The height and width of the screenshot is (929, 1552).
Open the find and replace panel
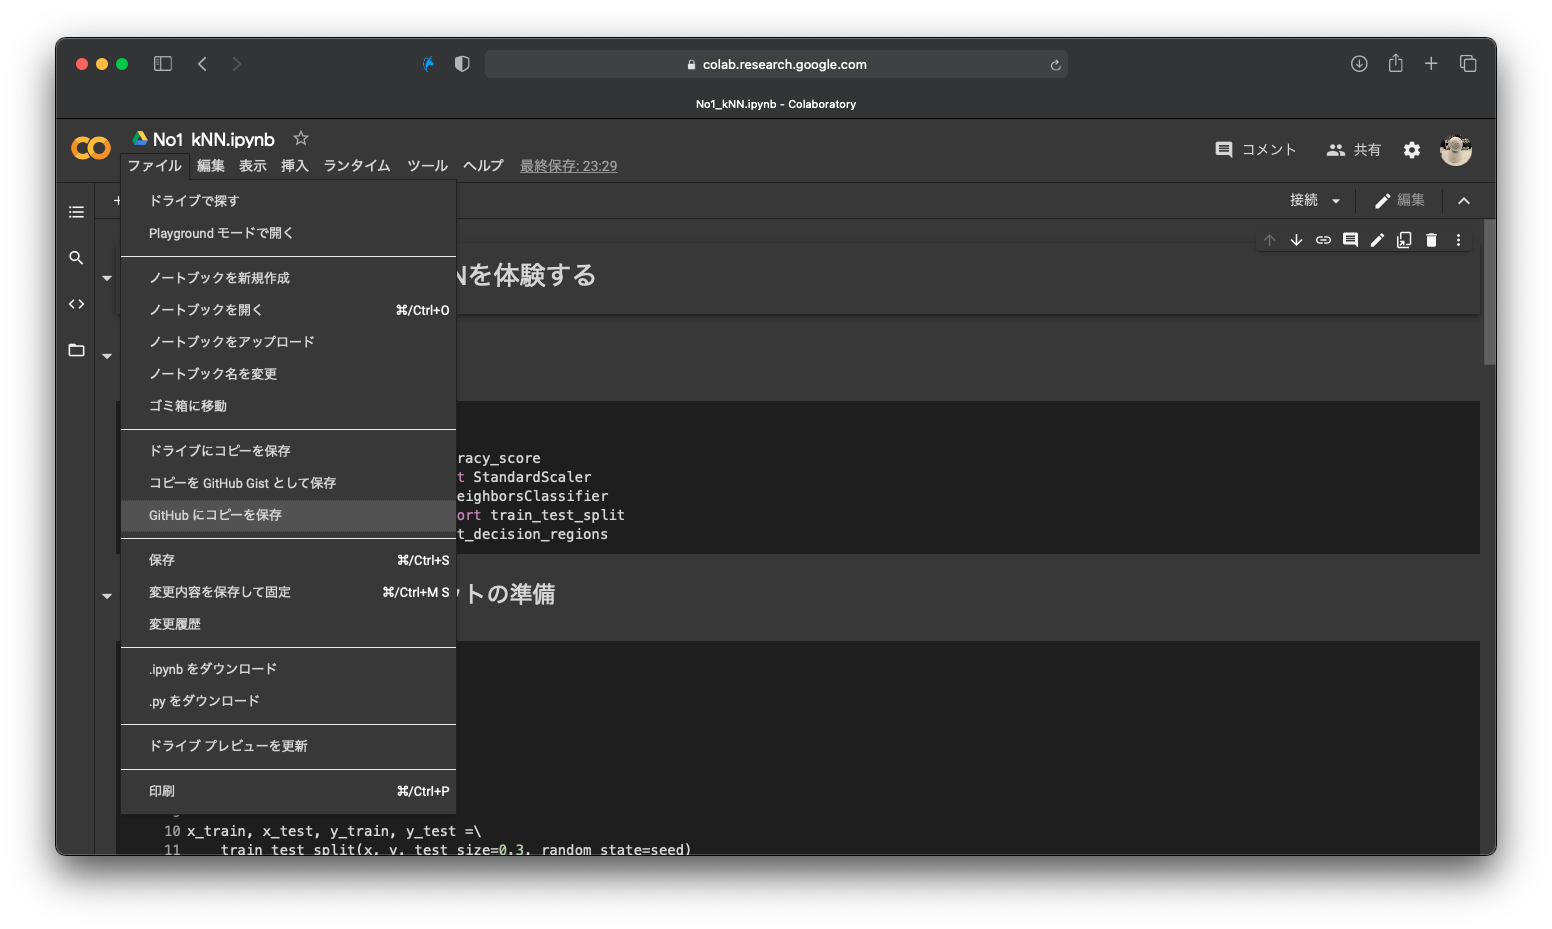pyautogui.click(x=76, y=257)
